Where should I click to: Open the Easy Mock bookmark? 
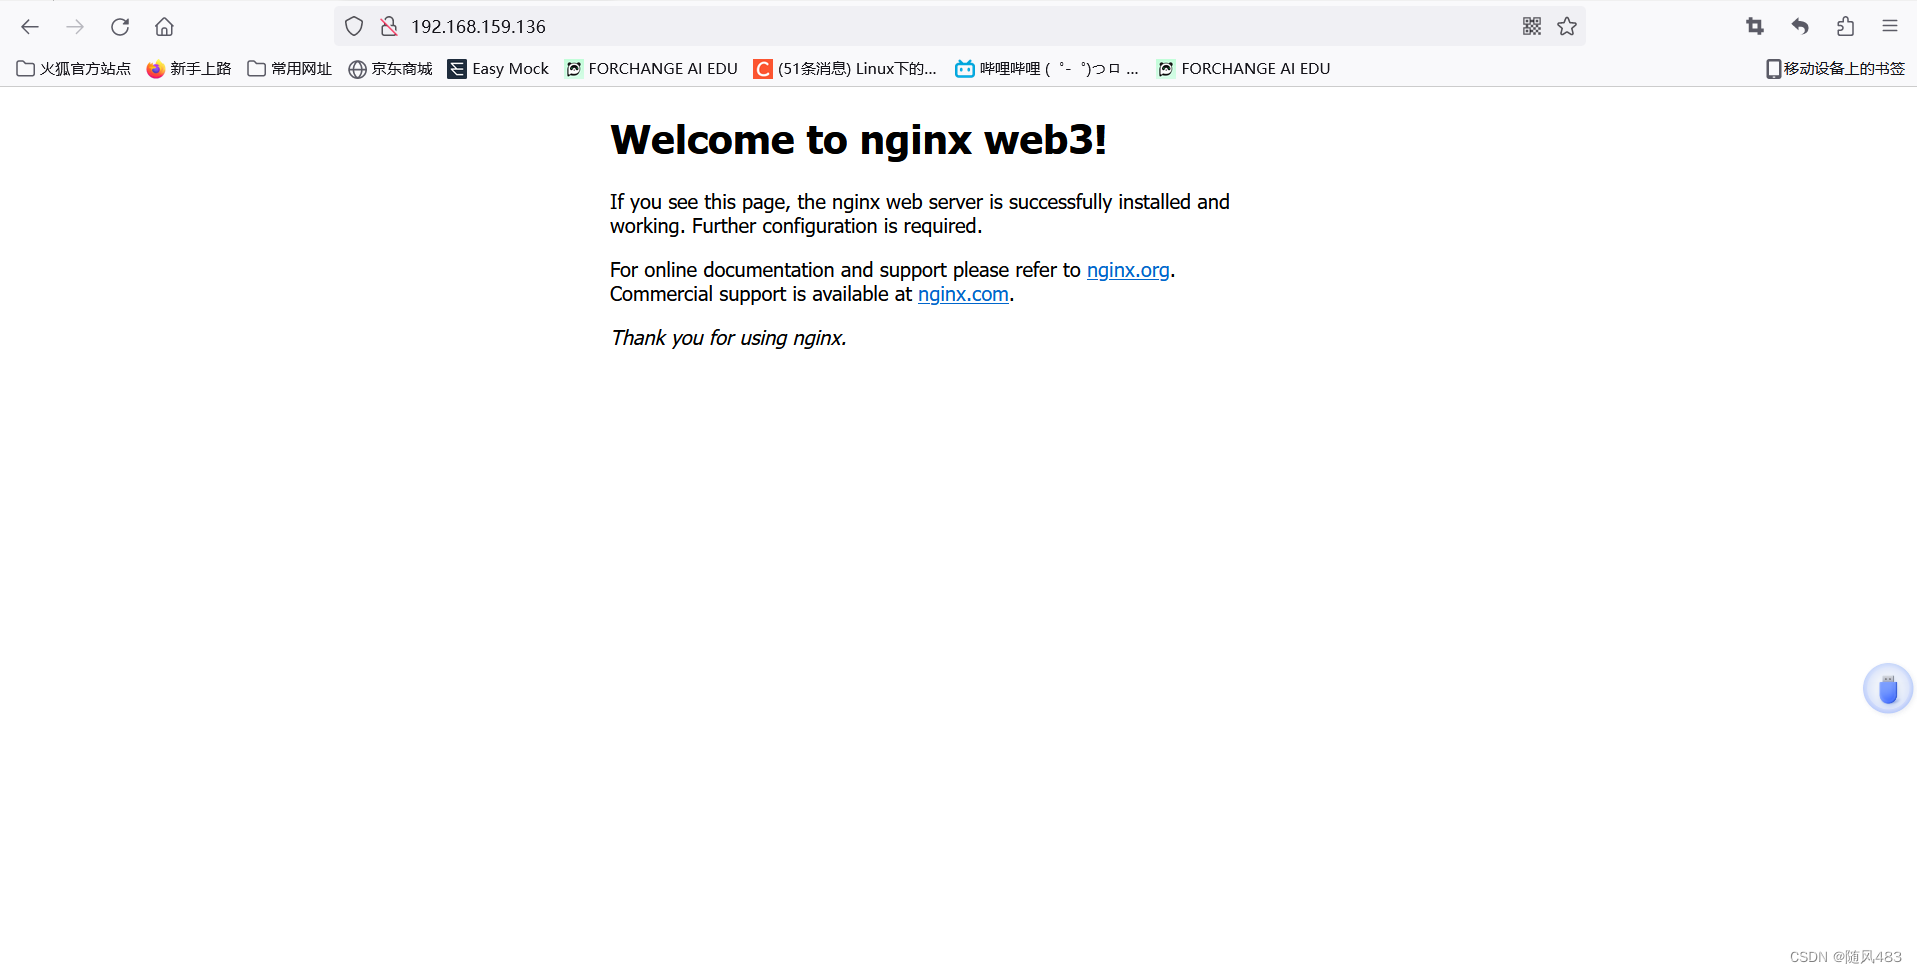[497, 69]
